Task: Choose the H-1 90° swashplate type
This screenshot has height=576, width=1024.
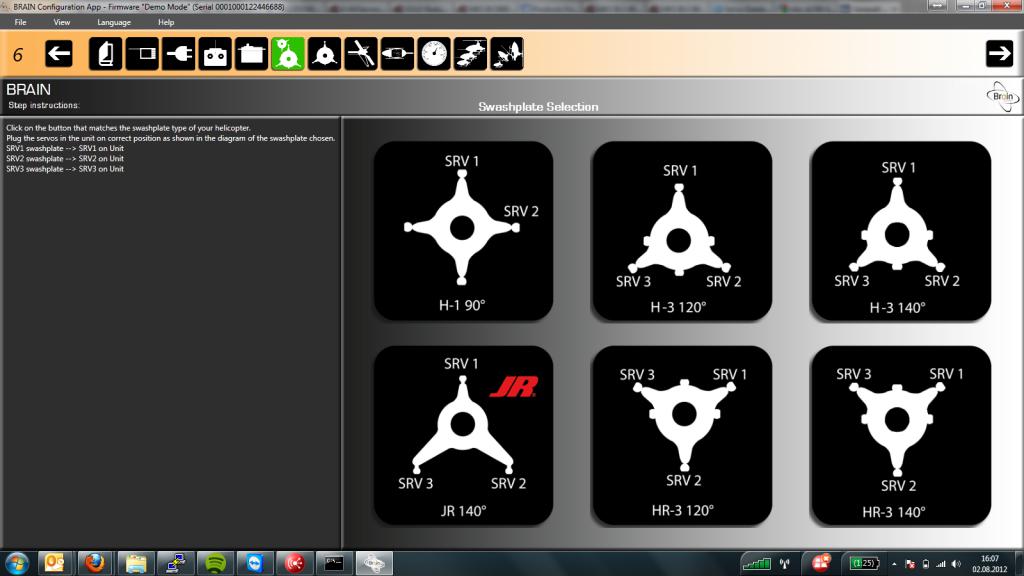Action: tap(463, 231)
